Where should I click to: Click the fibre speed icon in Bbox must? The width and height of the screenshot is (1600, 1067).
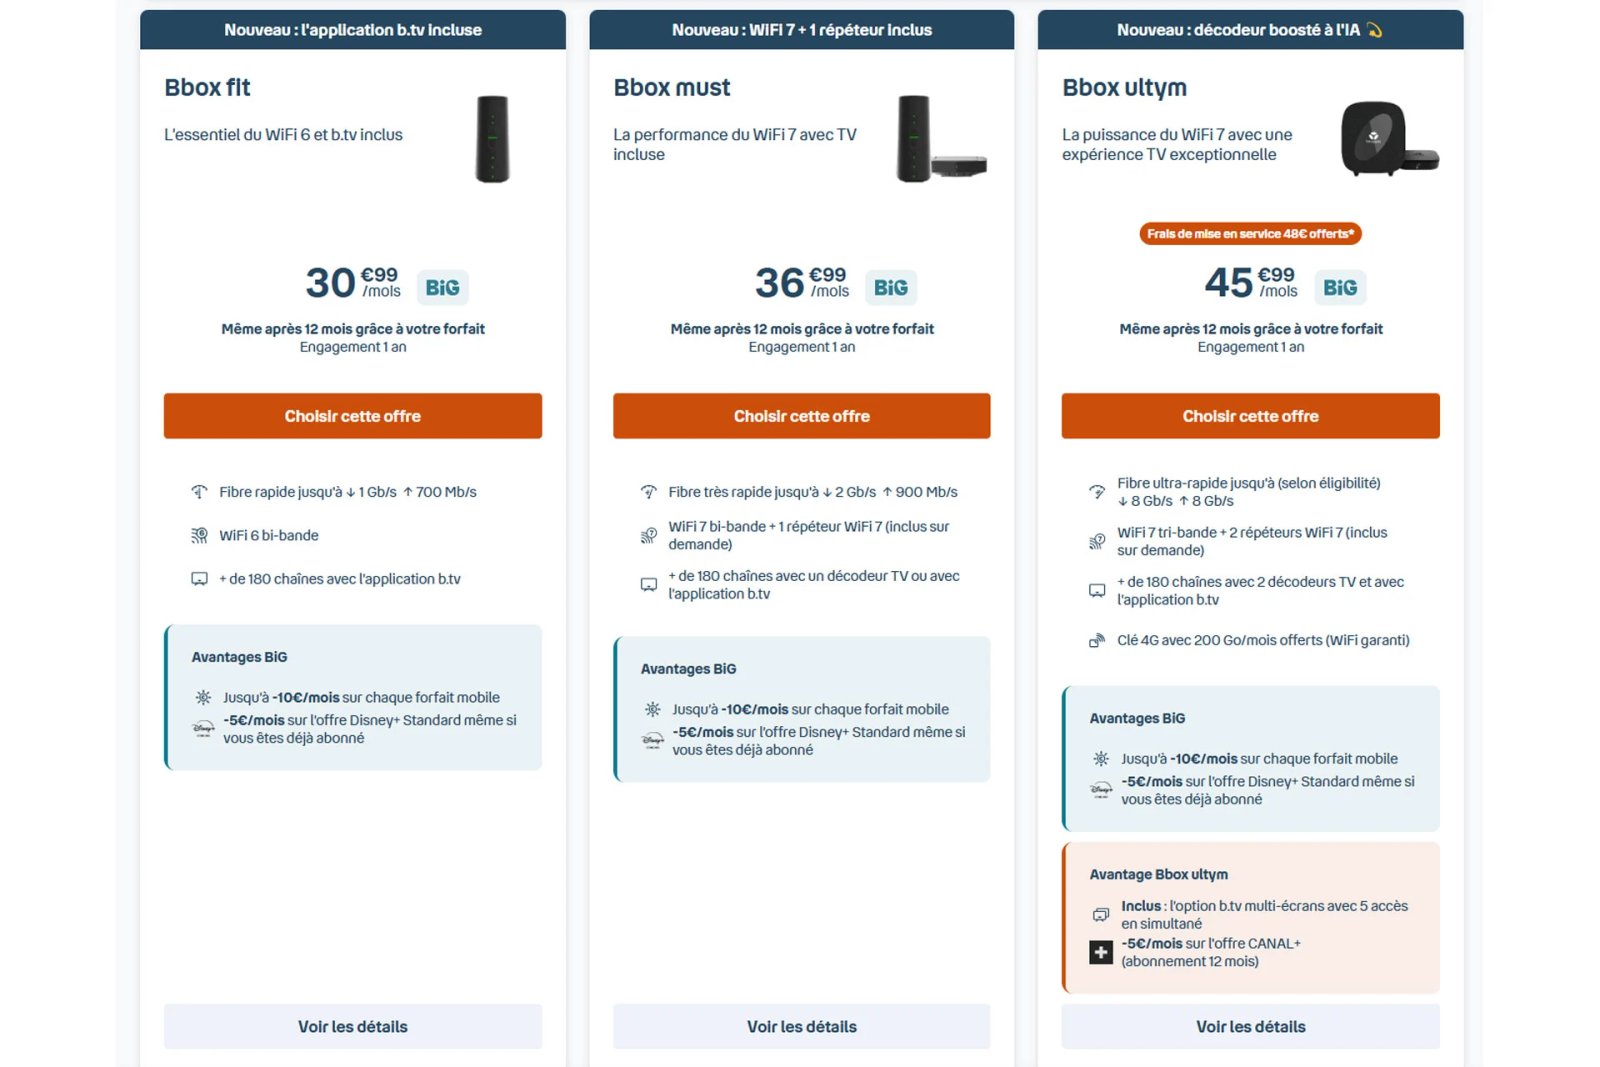tap(649, 492)
